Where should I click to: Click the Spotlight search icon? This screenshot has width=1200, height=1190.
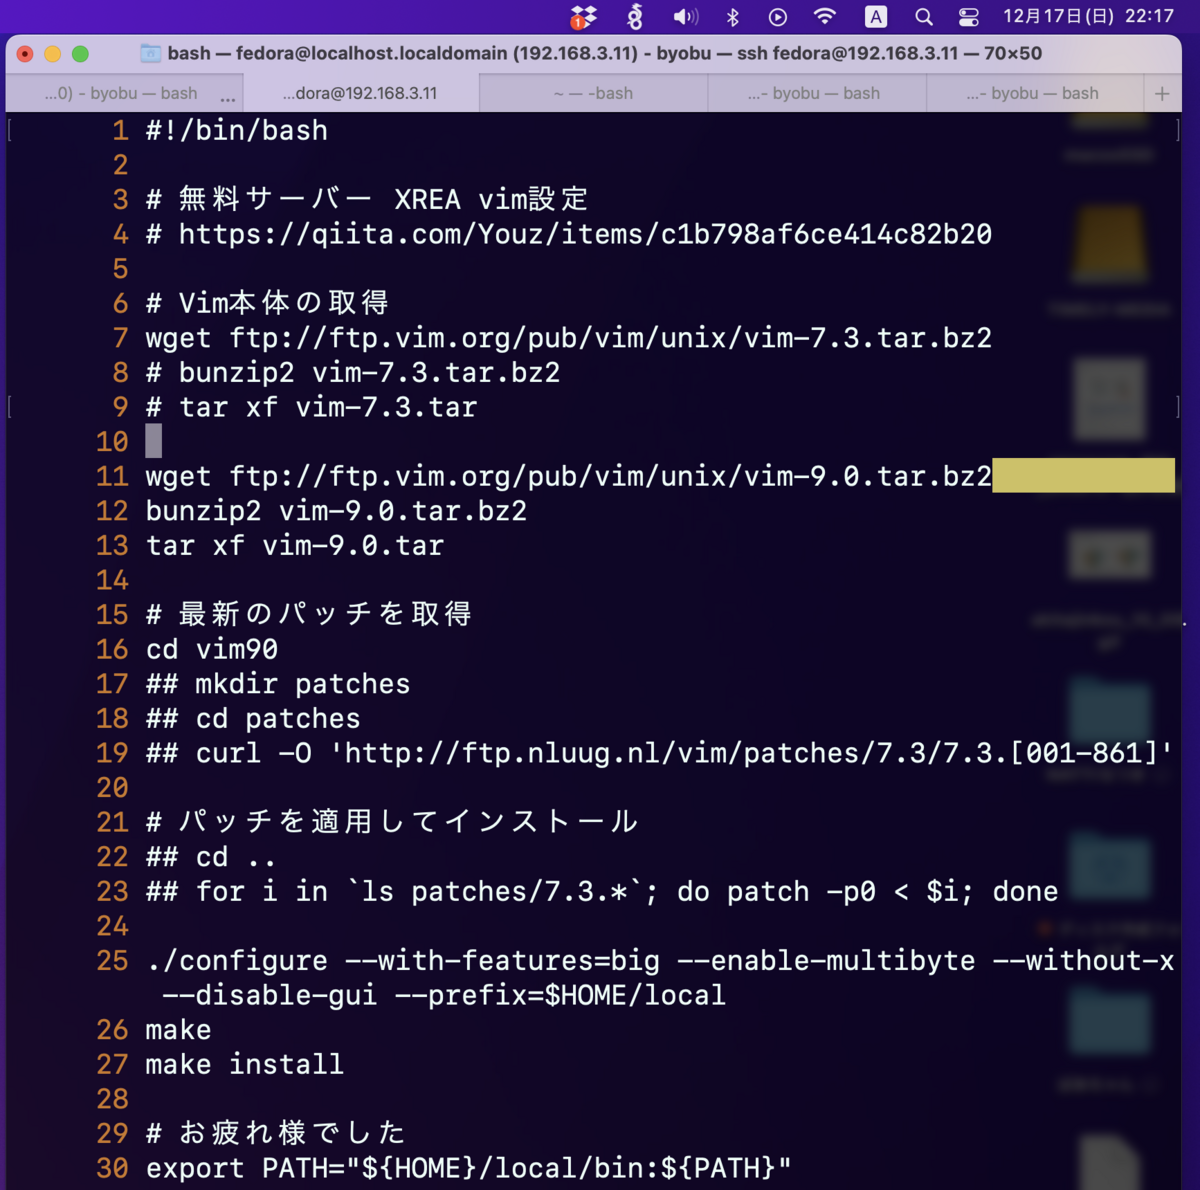pos(923,17)
